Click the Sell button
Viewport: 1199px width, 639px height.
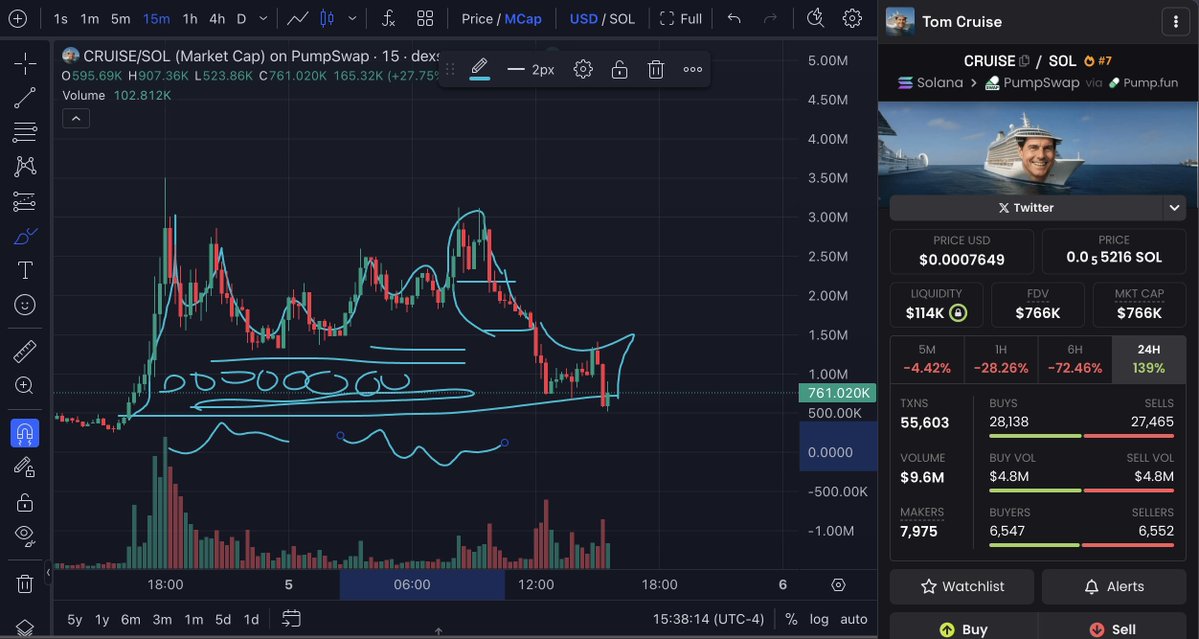click(1114, 629)
